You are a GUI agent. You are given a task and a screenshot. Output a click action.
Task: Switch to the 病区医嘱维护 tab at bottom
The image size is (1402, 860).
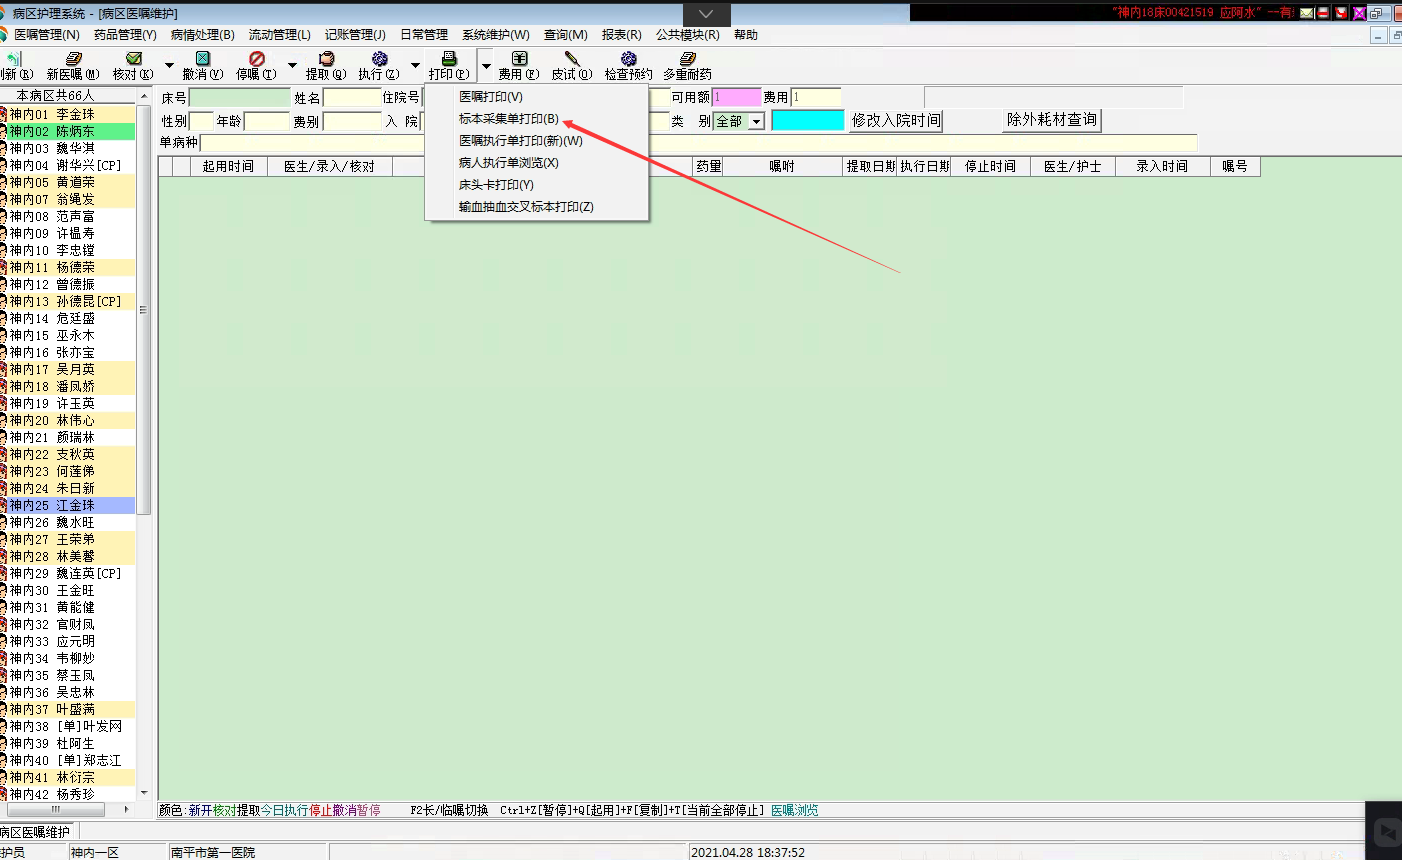click(38, 832)
